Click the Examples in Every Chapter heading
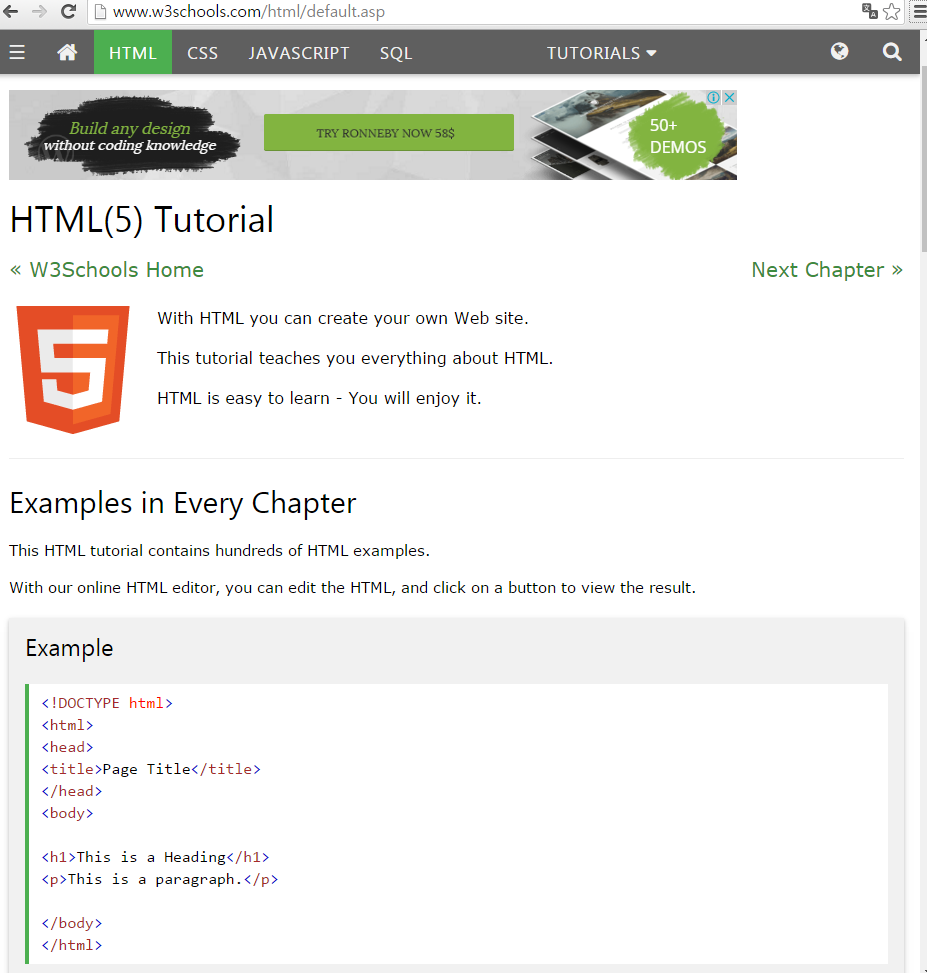927x973 pixels. (x=183, y=503)
